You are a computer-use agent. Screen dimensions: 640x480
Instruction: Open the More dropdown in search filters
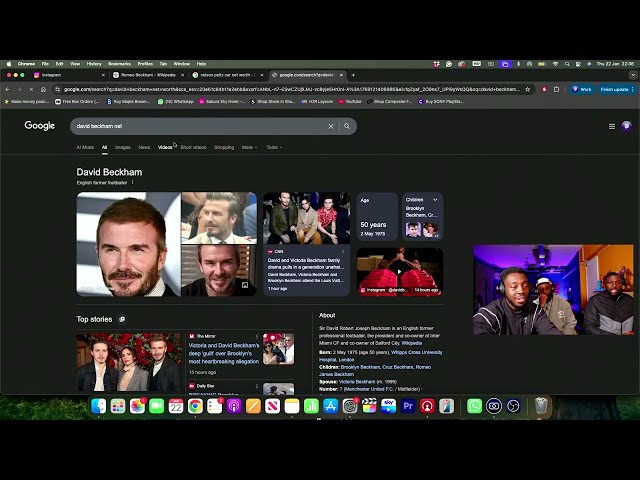click(x=249, y=147)
